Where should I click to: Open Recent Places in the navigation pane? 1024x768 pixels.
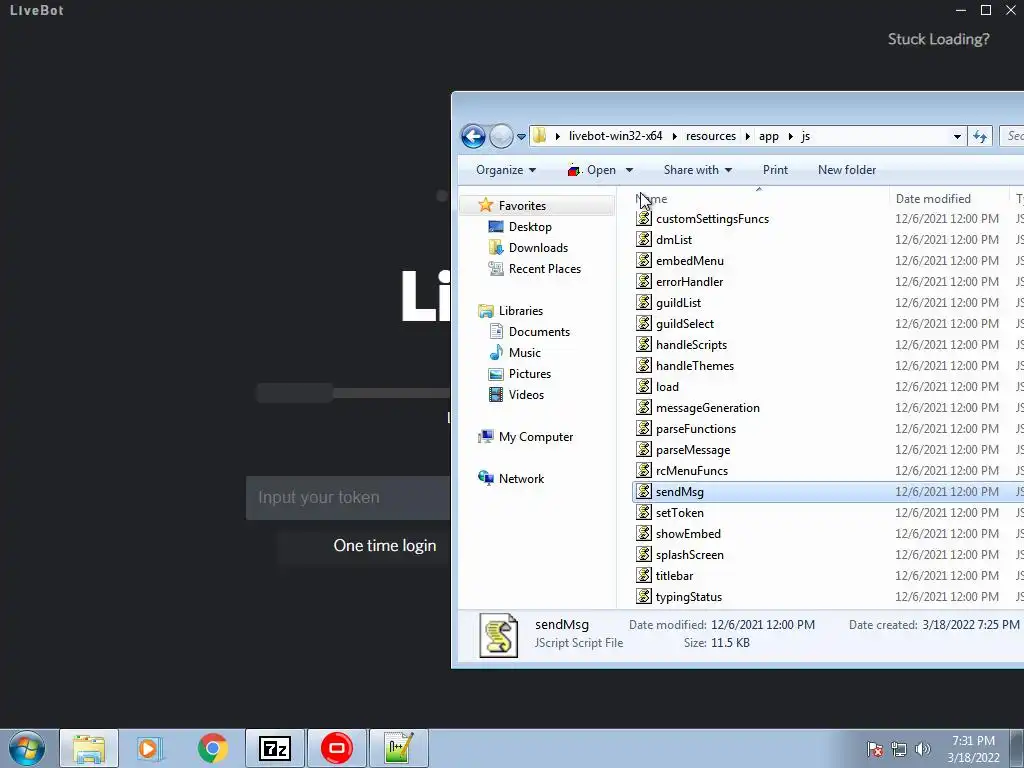[545, 268]
